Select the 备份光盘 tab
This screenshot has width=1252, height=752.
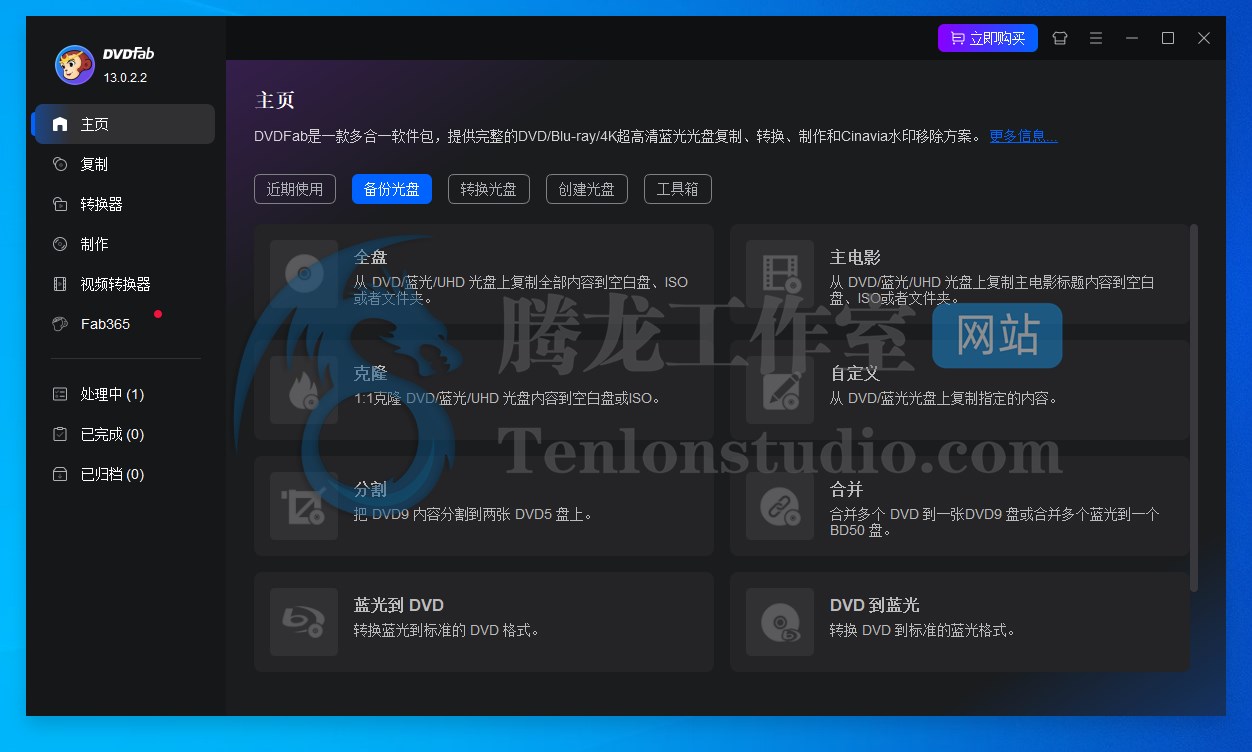[x=392, y=189]
